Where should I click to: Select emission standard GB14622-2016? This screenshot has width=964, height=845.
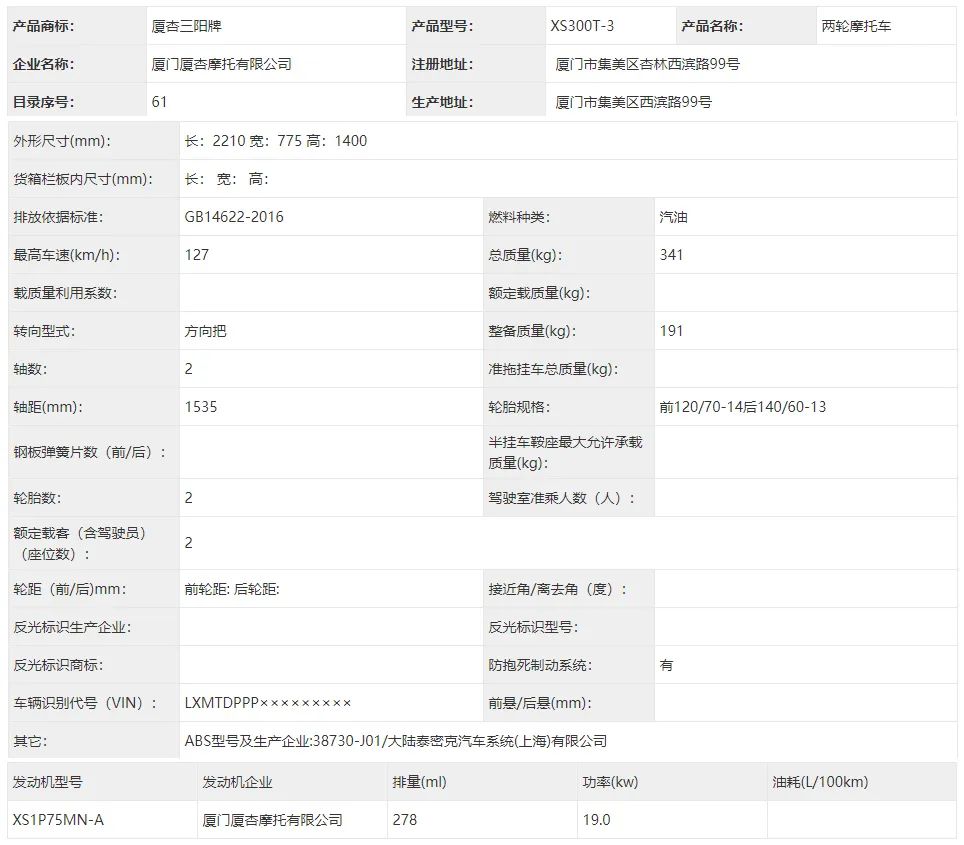(x=234, y=217)
